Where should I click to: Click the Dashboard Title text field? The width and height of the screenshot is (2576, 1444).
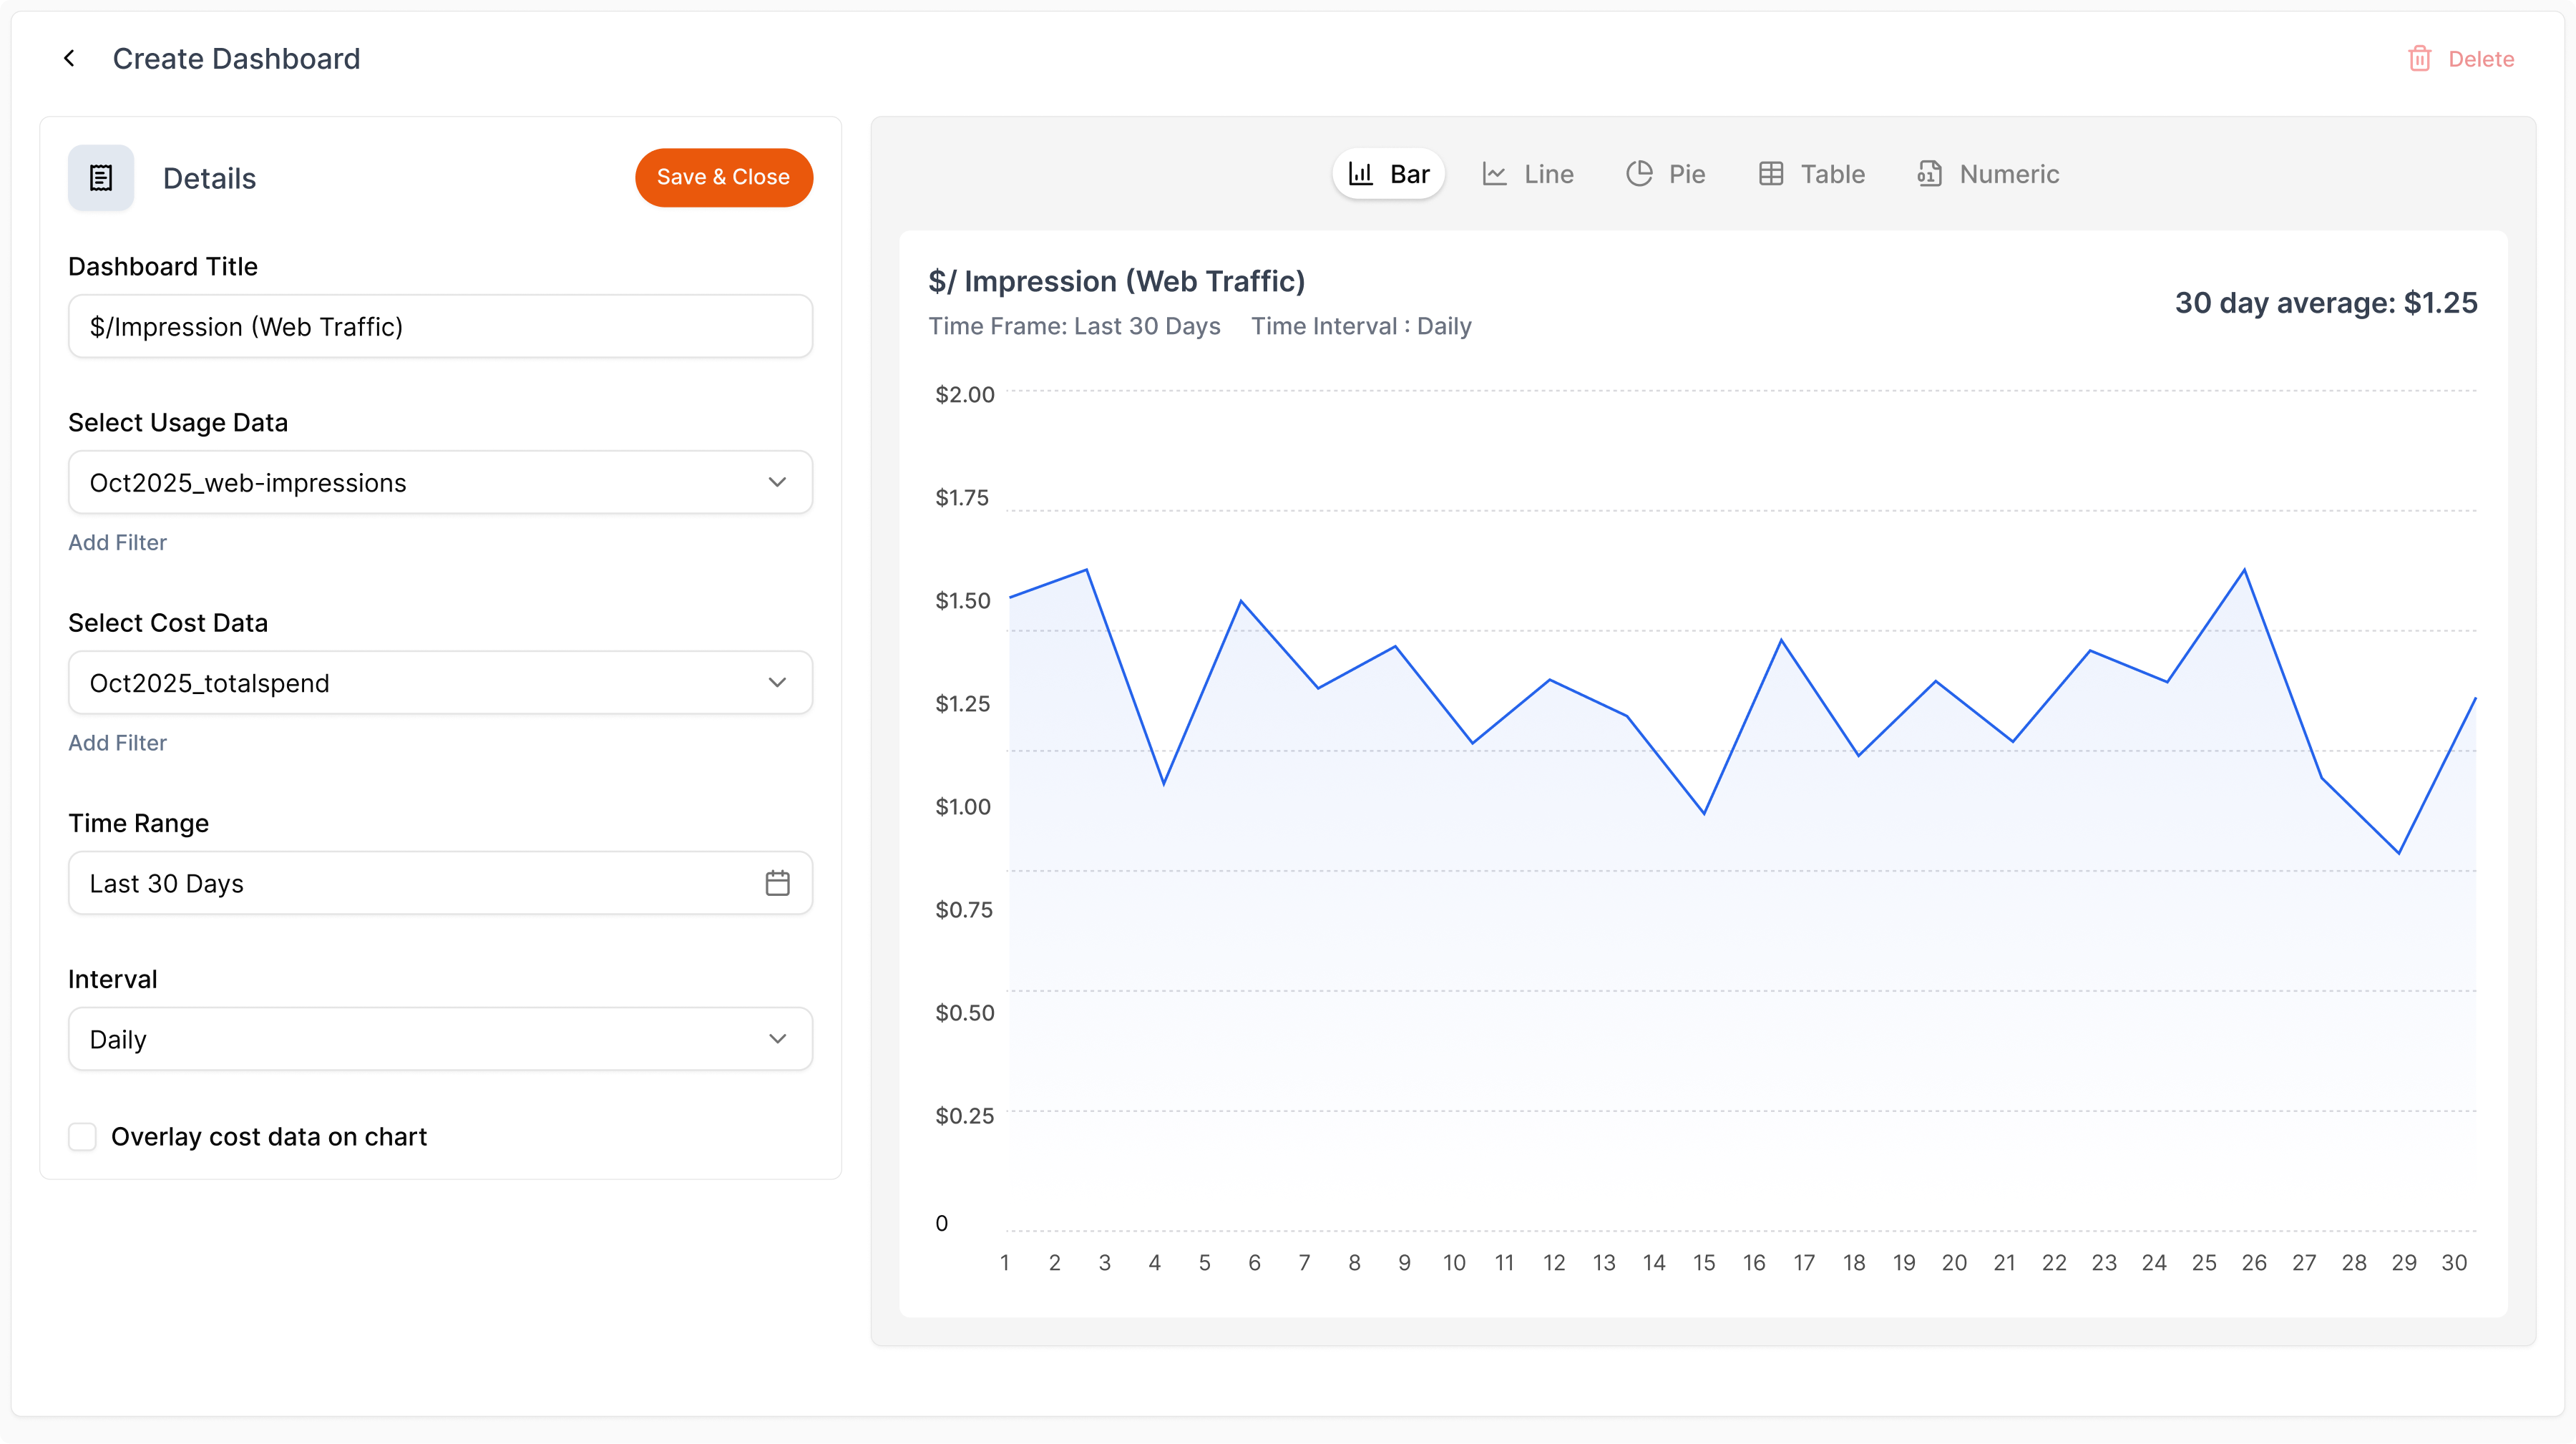(x=440, y=327)
